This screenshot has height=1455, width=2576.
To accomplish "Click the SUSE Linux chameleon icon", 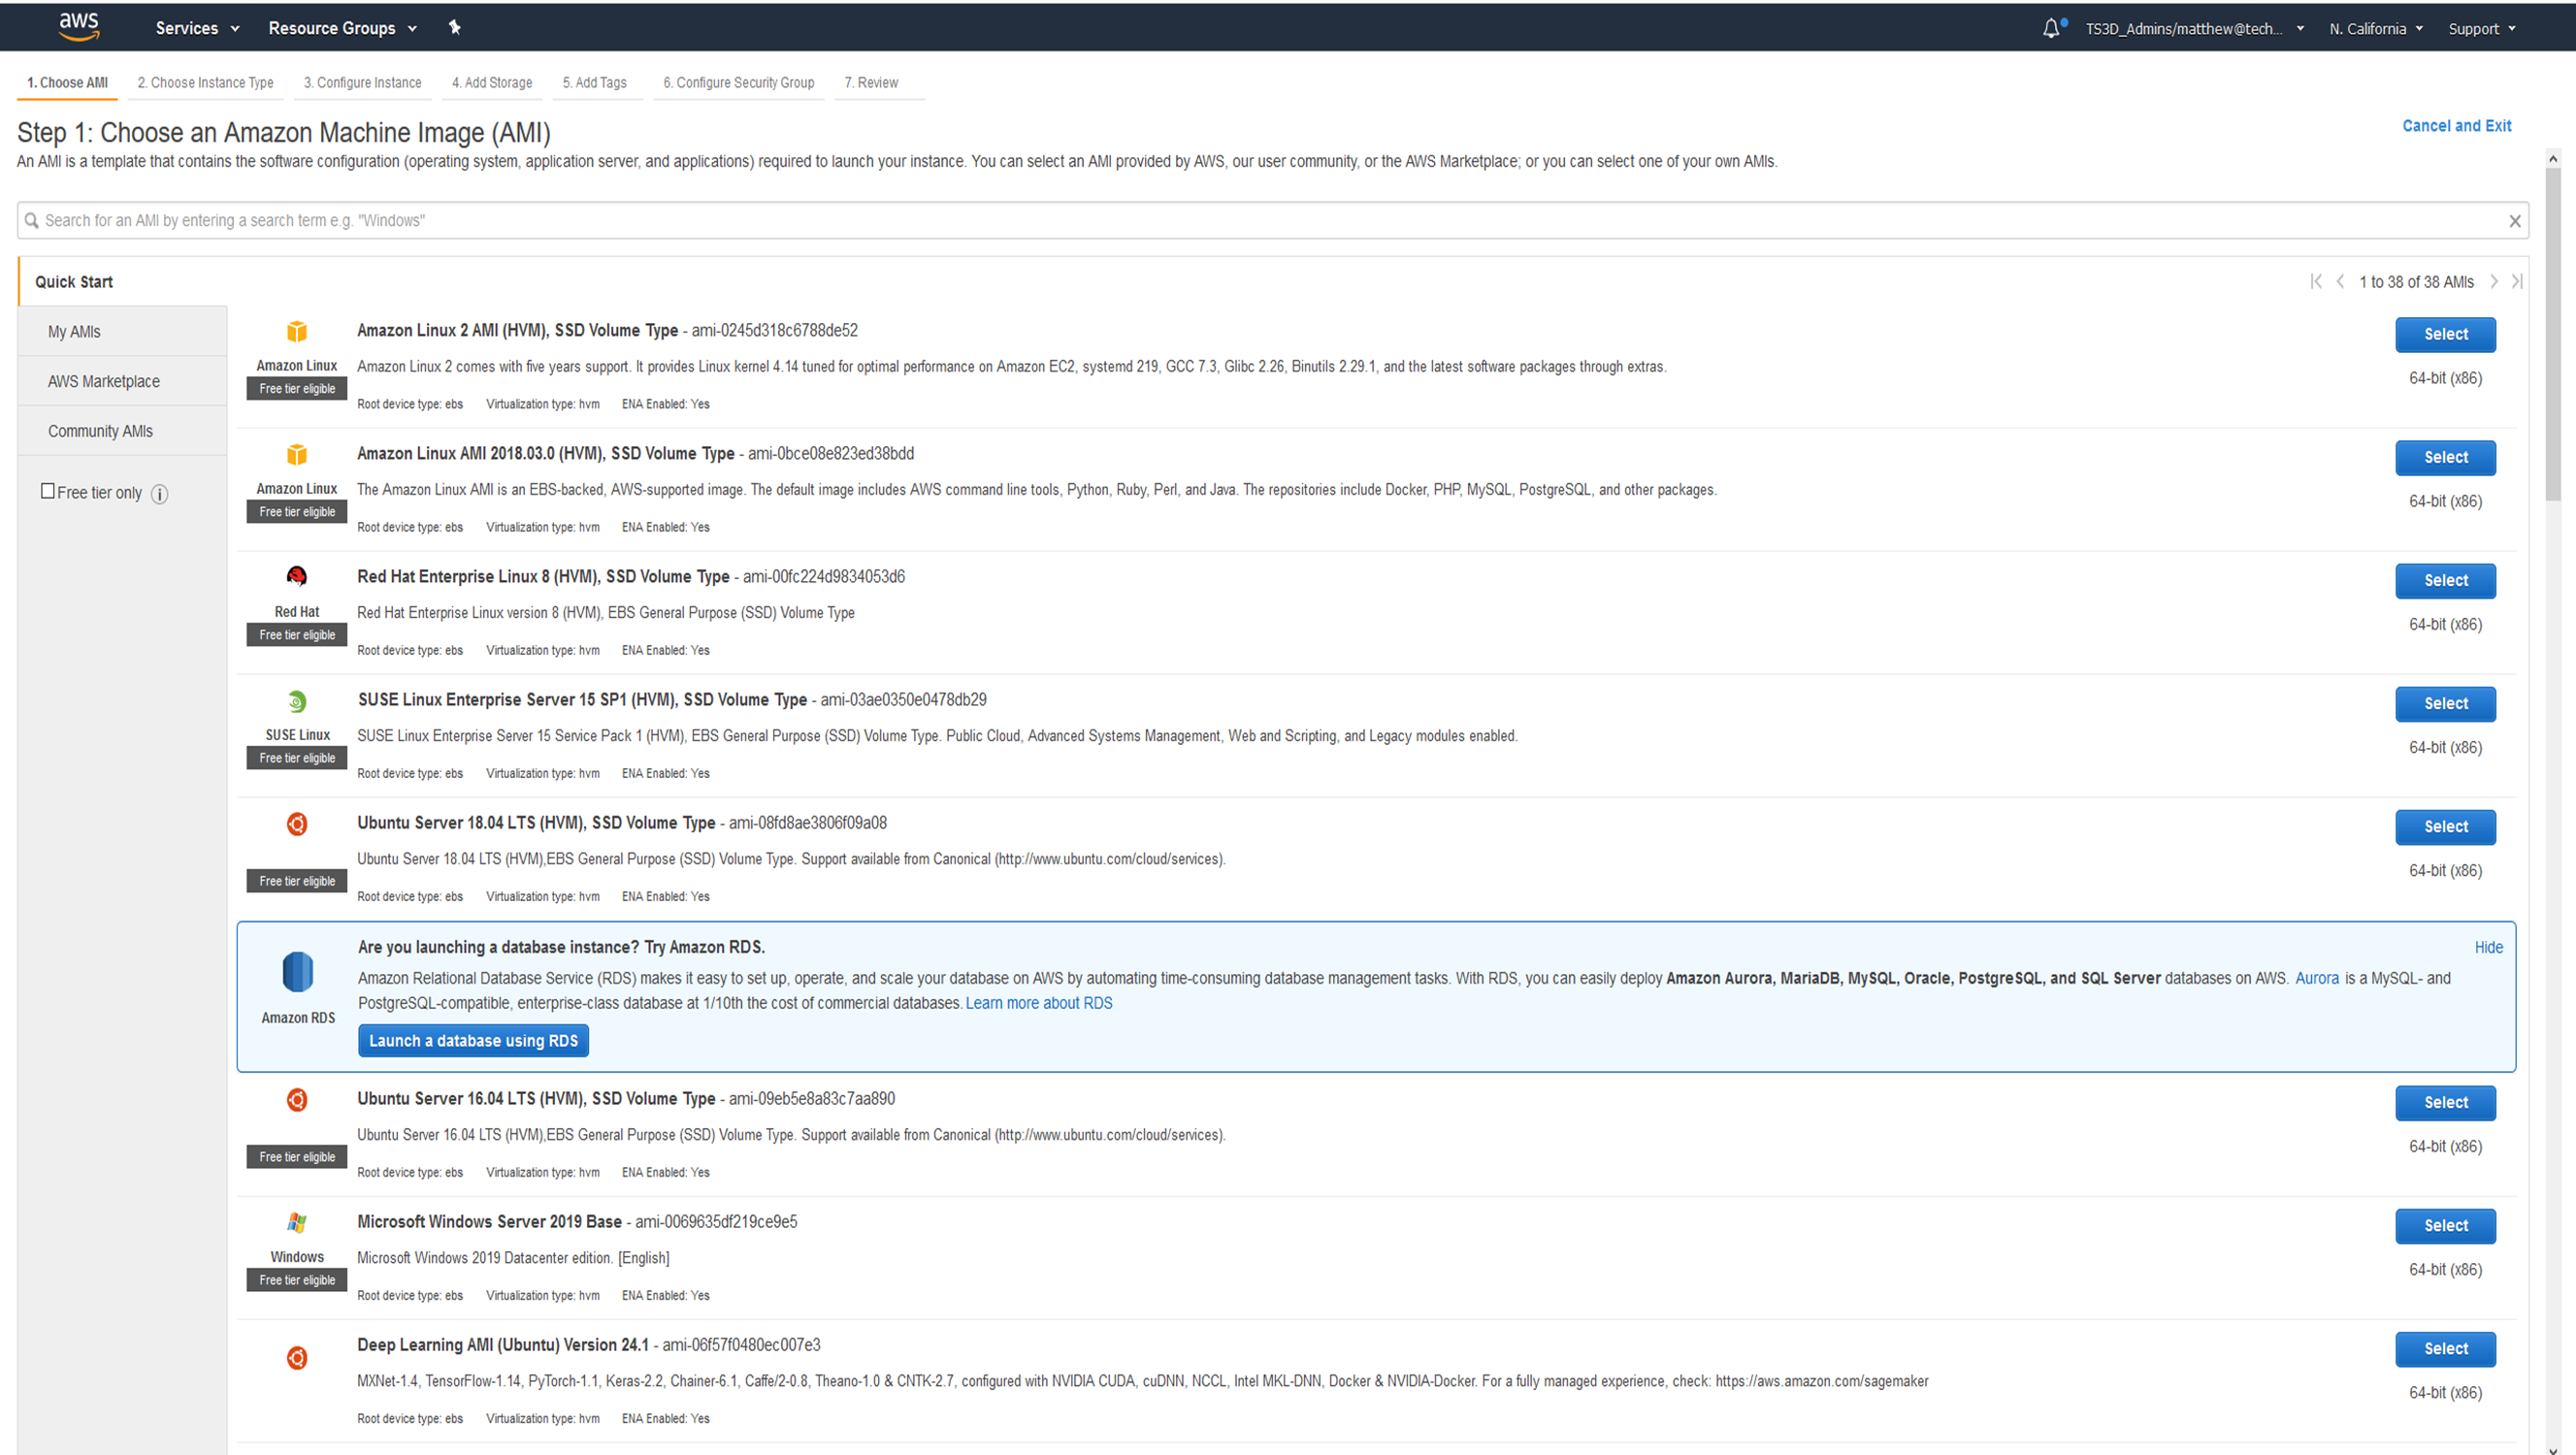I will coord(296,700).
